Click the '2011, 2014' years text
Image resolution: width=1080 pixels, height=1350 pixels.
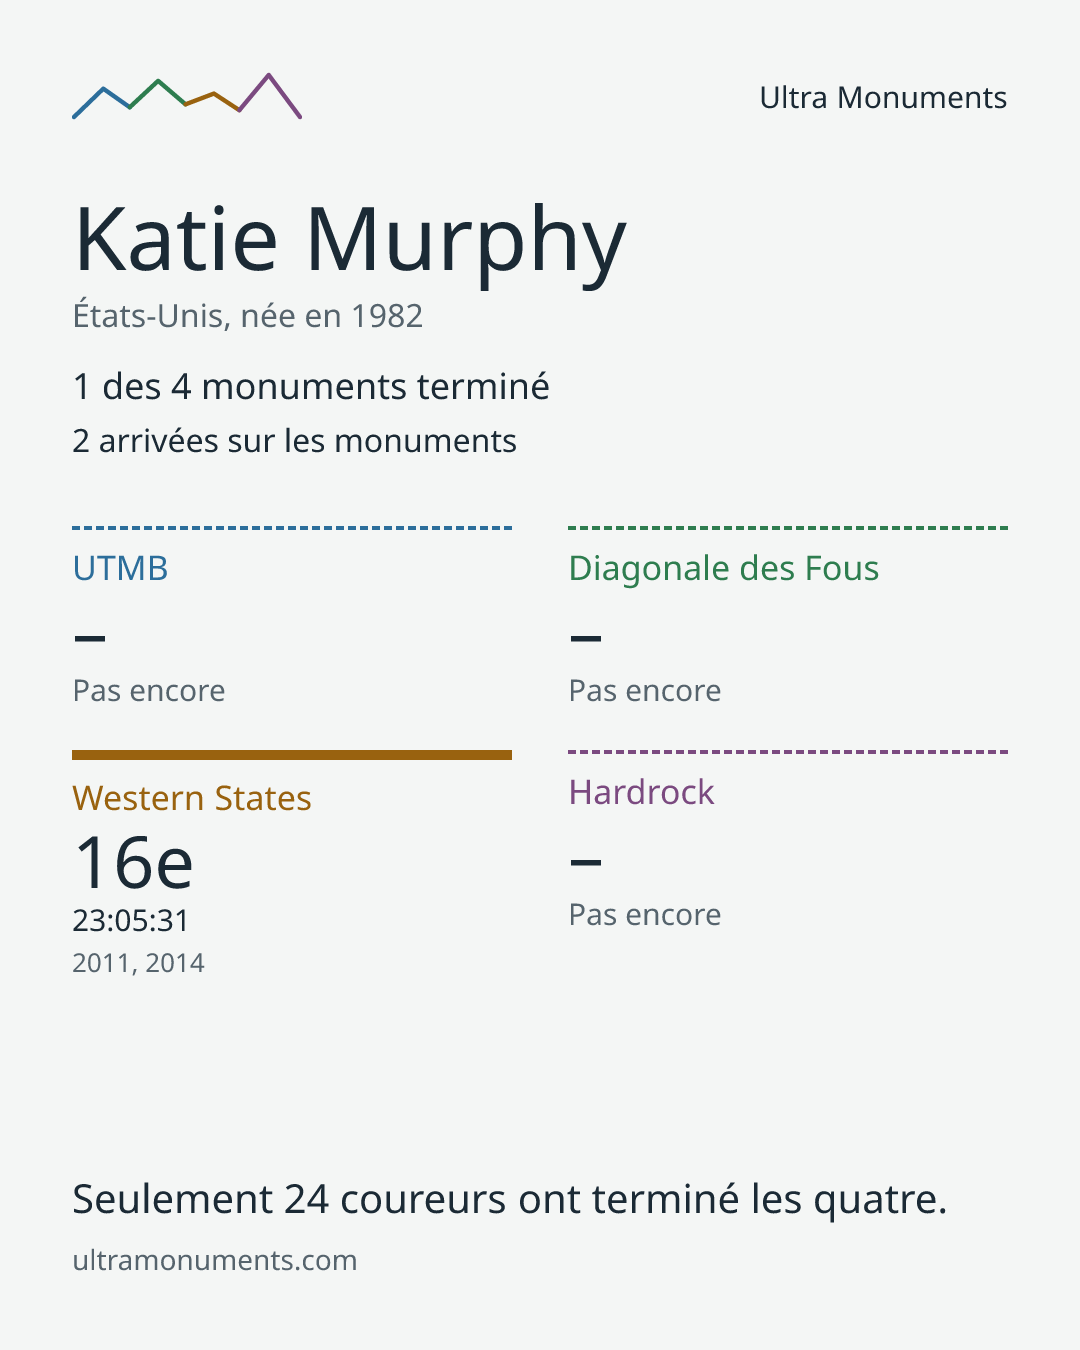point(139,963)
